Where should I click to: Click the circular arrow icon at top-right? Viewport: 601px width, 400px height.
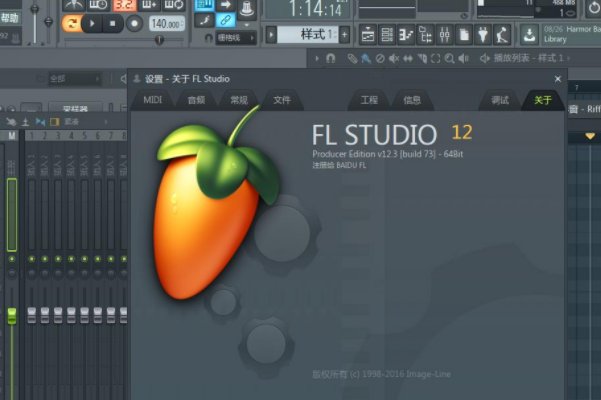click(x=594, y=8)
